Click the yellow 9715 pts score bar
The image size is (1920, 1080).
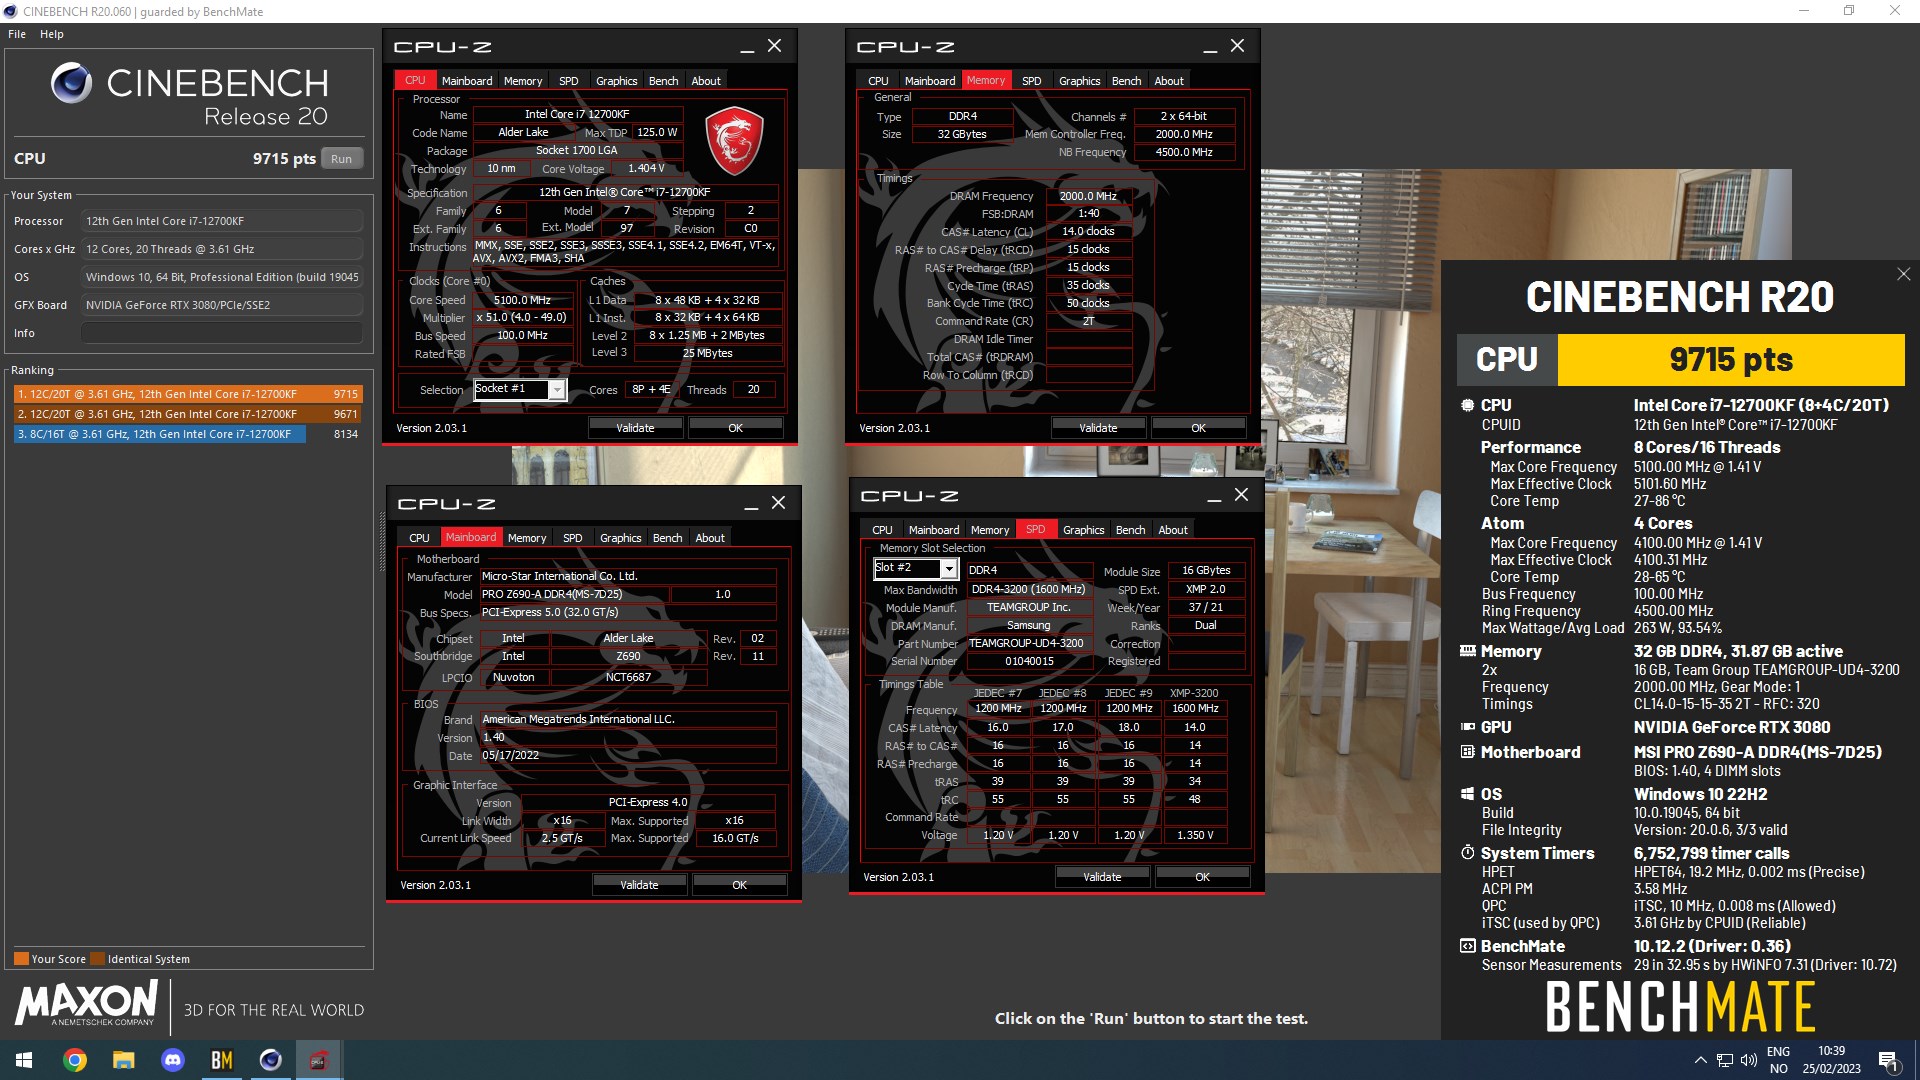coord(1731,360)
